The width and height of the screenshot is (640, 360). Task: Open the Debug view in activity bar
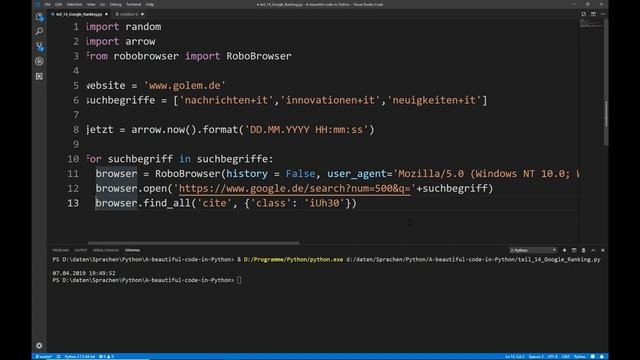[39, 61]
